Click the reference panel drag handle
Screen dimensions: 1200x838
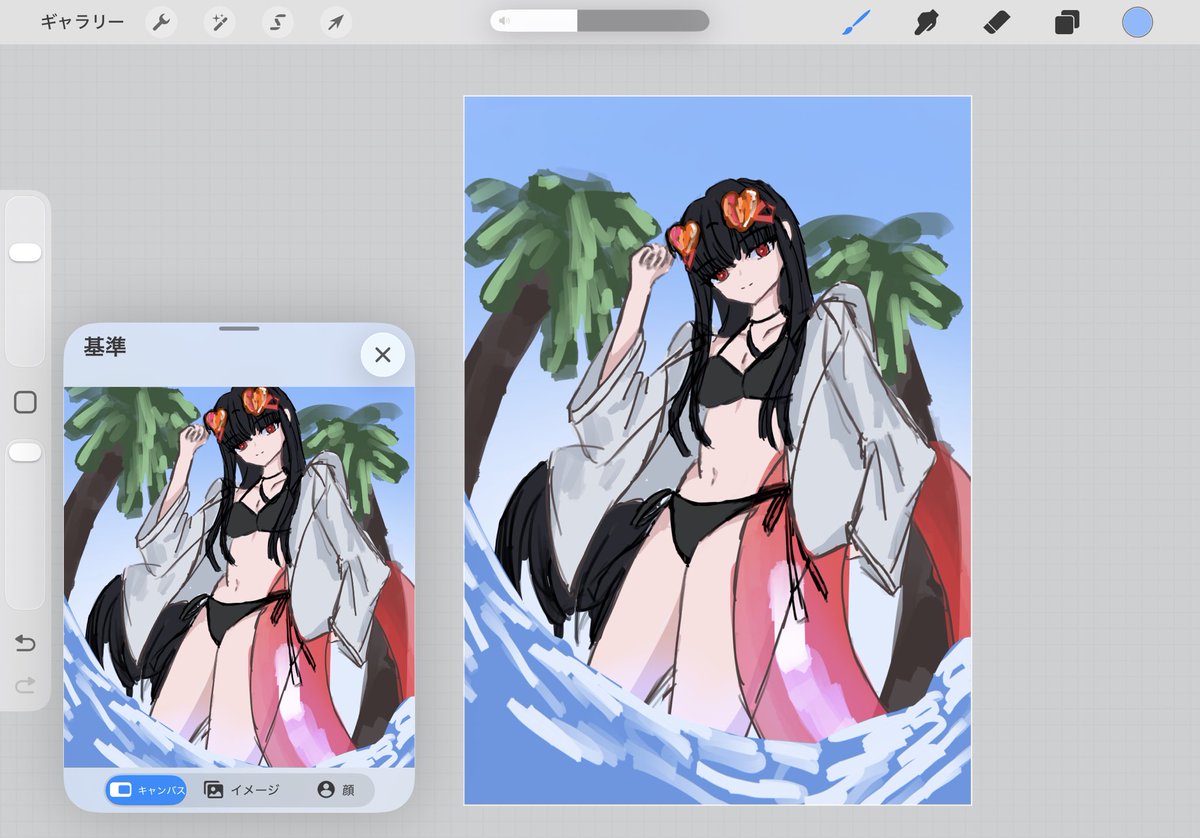pos(239,327)
